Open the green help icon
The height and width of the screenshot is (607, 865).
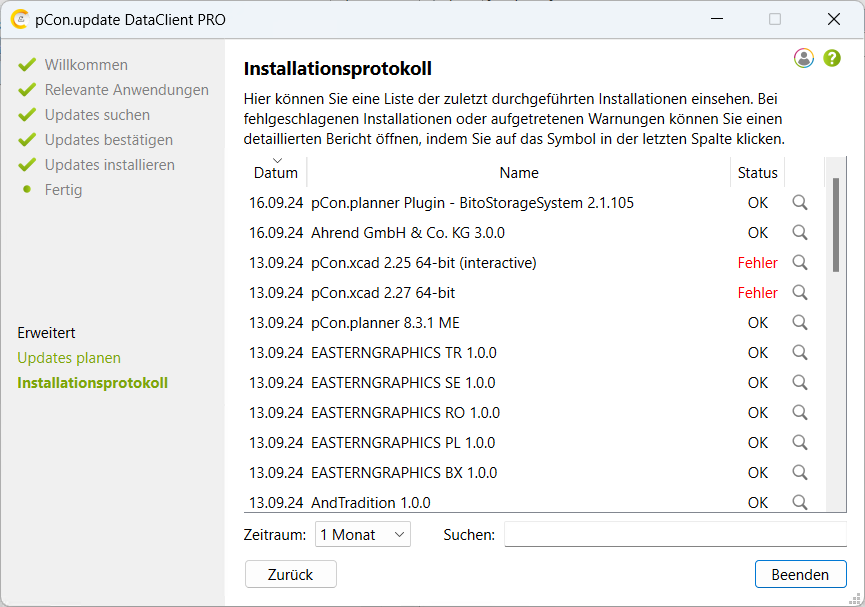point(832,58)
